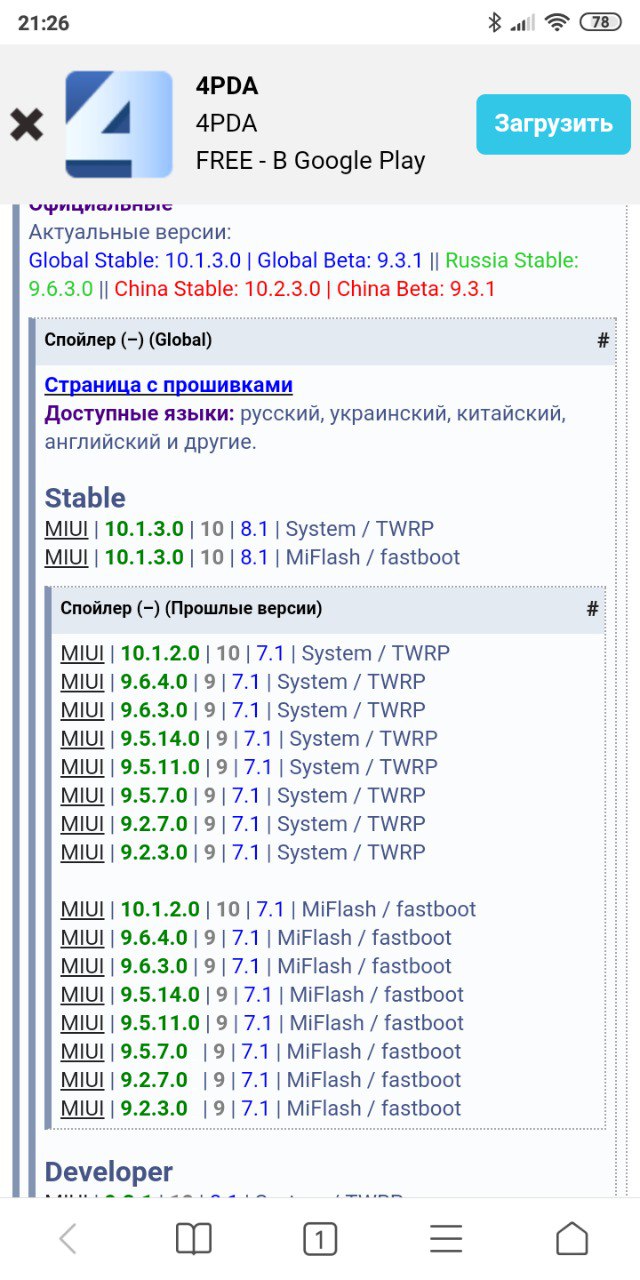The height and width of the screenshot is (1280, 640).
Task: Select the Russia Stable: text
Action: 512,261
